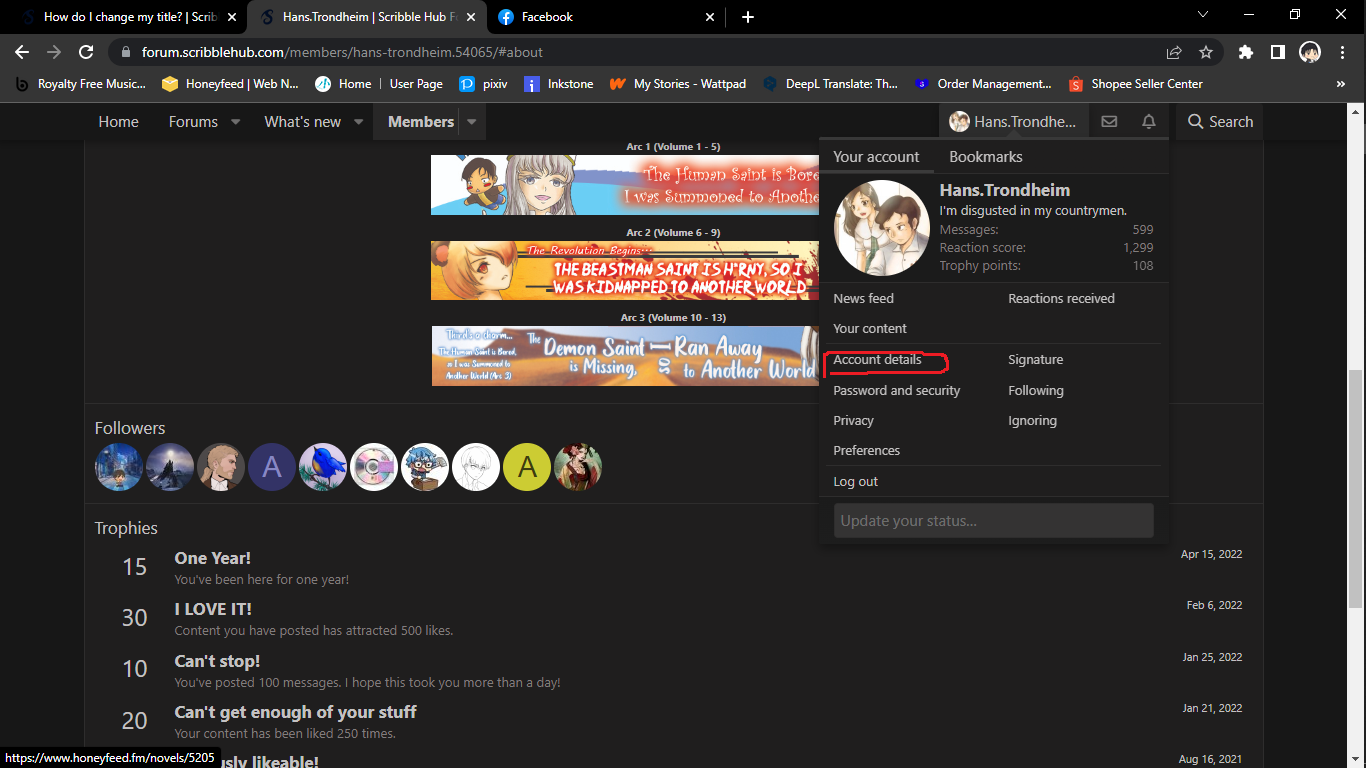Switch to the Bookmarks tab
Screen dimensions: 1366x768
[985, 157]
